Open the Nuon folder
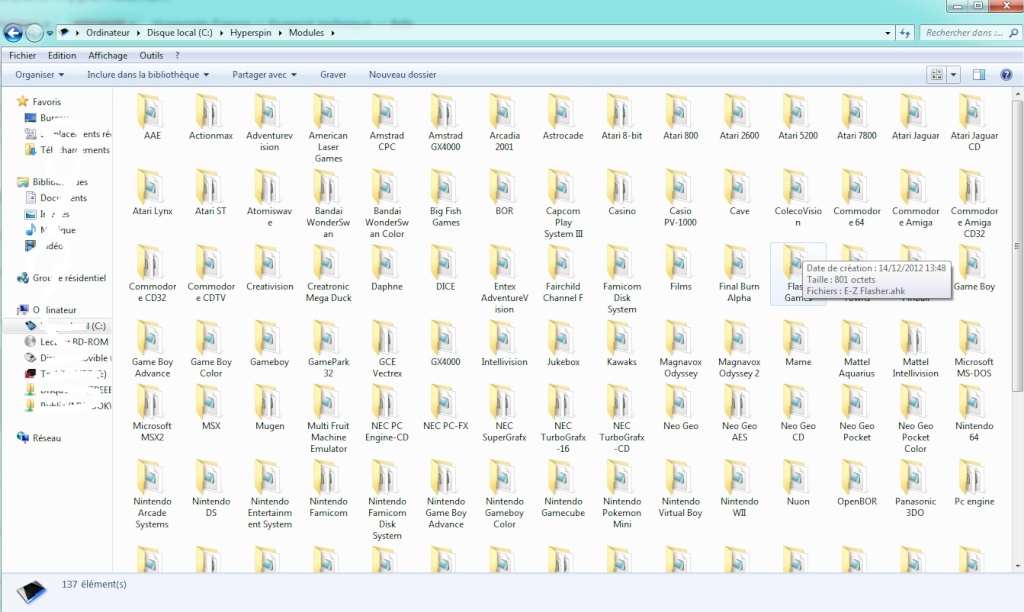 point(797,483)
